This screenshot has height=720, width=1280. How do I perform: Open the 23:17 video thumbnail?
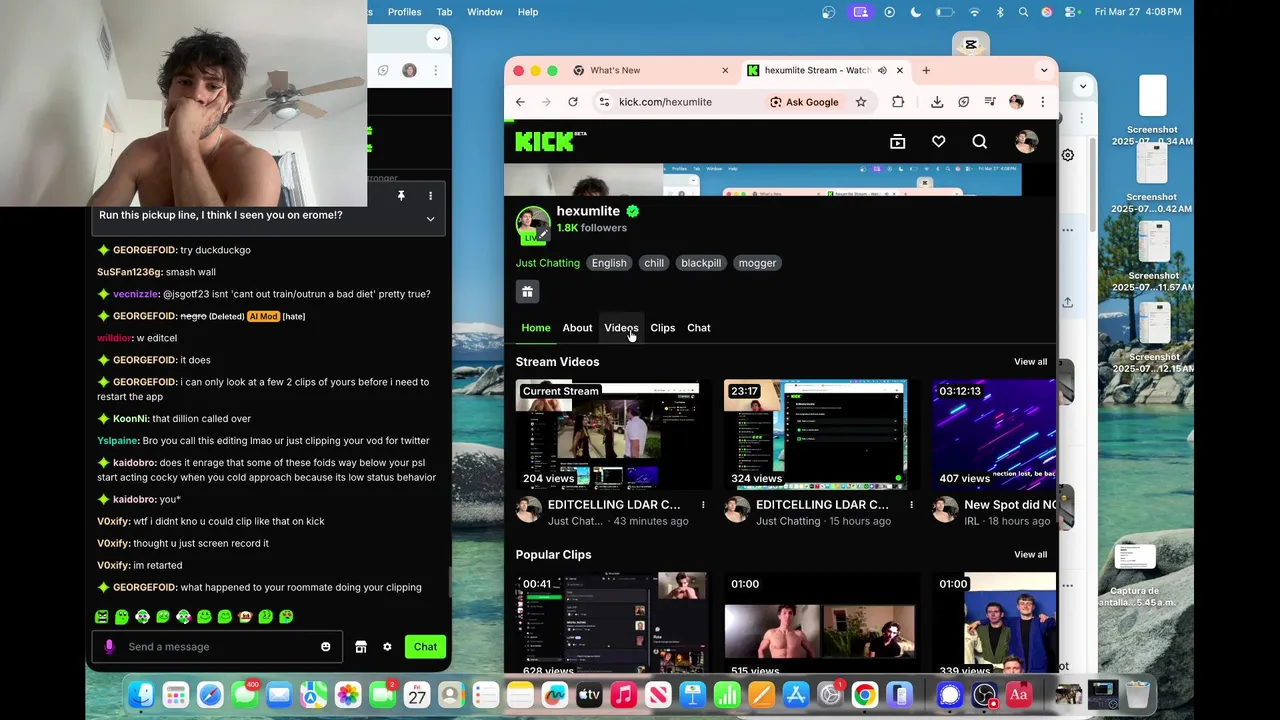pos(819,434)
